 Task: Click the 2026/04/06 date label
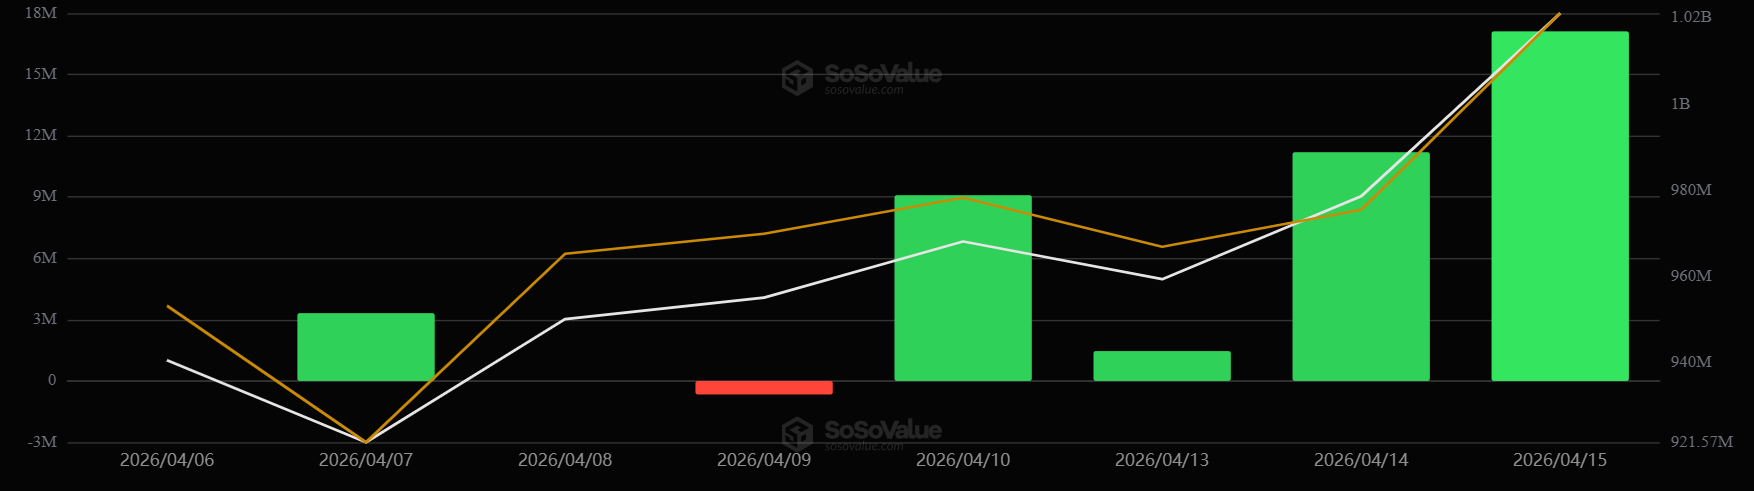coord(167,460)
